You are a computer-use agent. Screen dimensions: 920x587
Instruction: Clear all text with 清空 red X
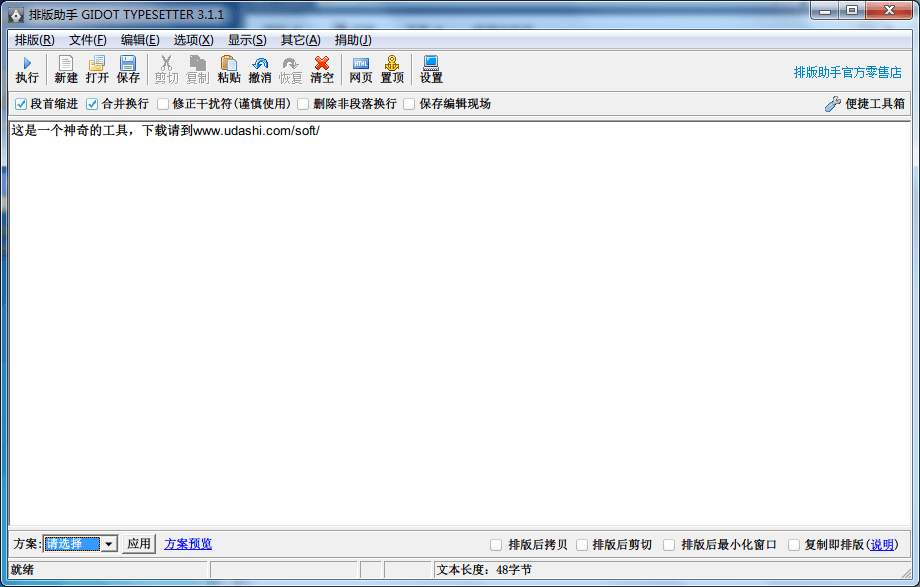tap(322, 70)
